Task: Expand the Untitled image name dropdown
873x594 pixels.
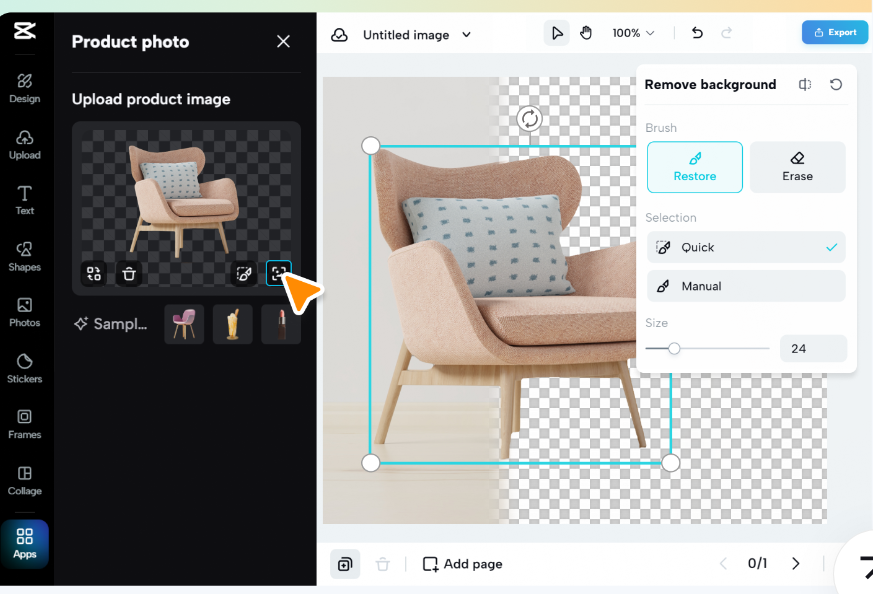Action: coord(467,35)
